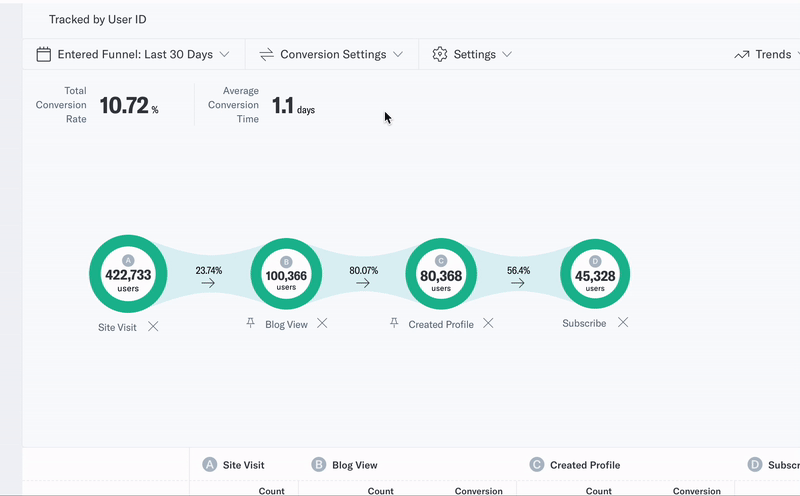The height and width of the screenshot is (496, 800).
Task: Open the Trends view selector
Action: point(767,55)
